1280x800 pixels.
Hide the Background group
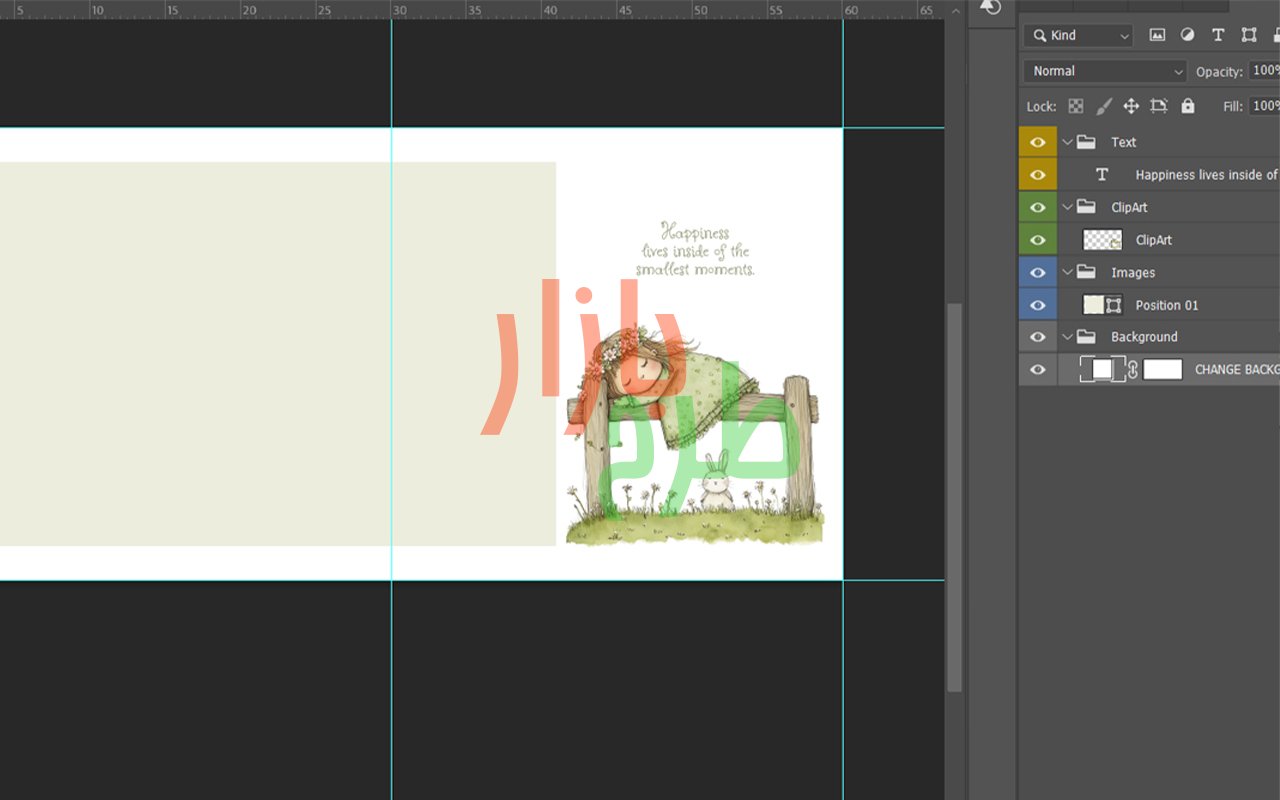pyautogui.click(x=1038, y=337)
